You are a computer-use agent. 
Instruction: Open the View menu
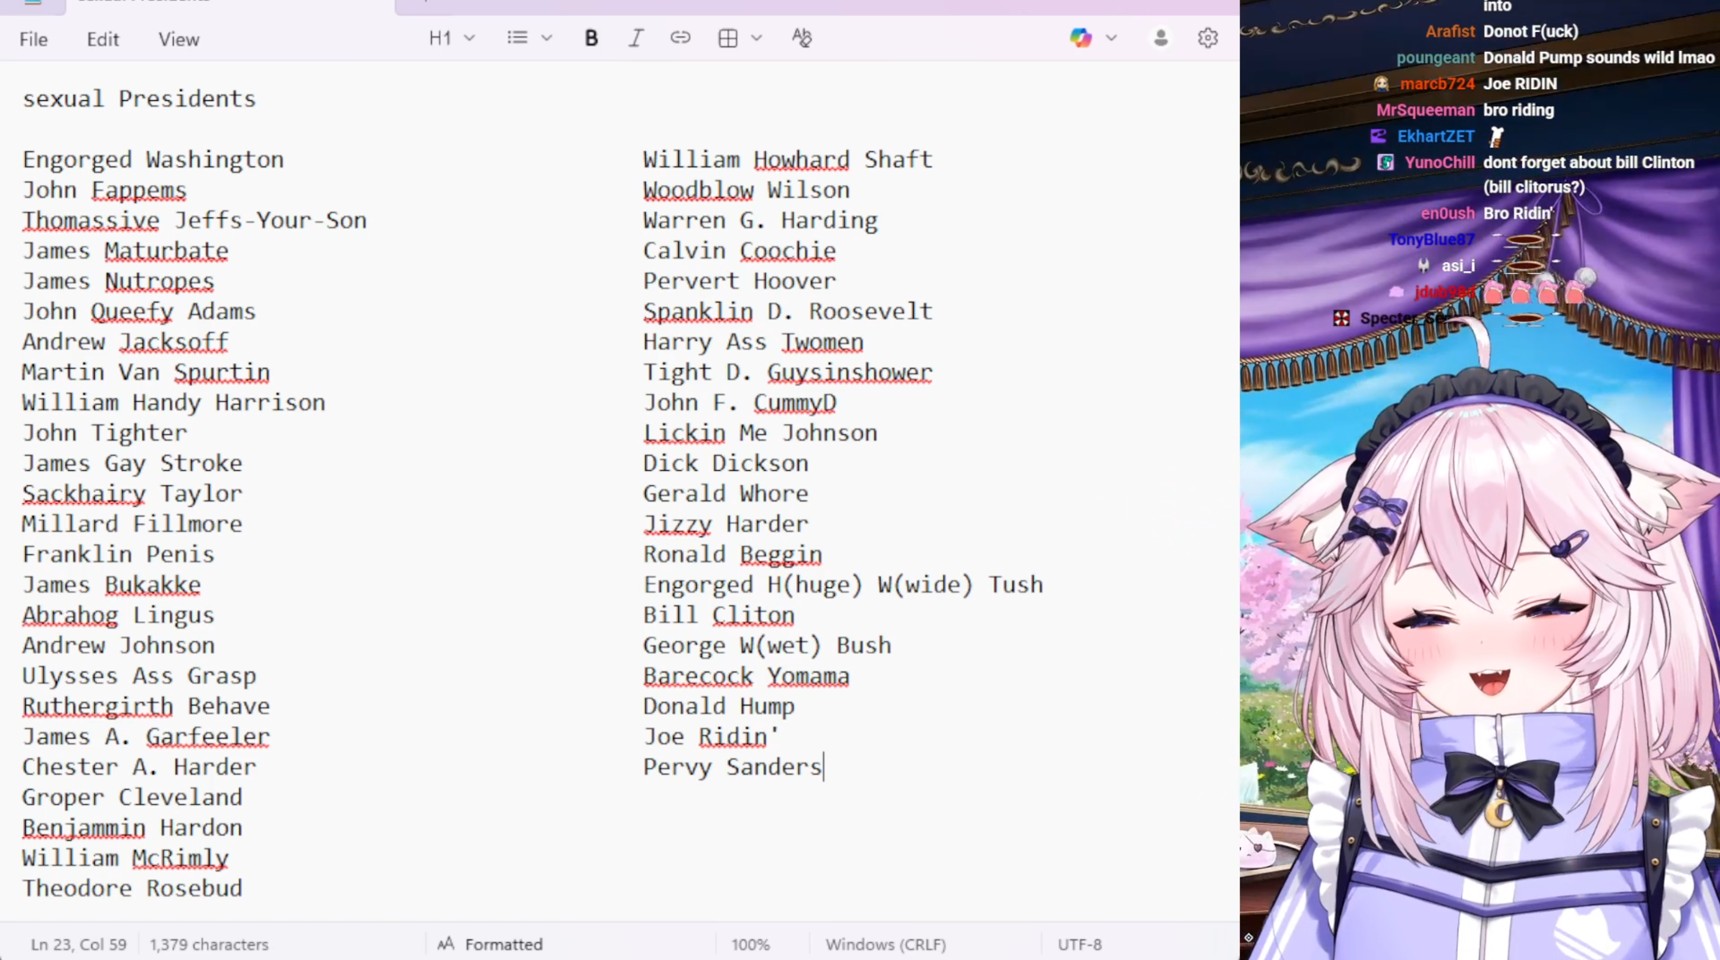(178, 39)
